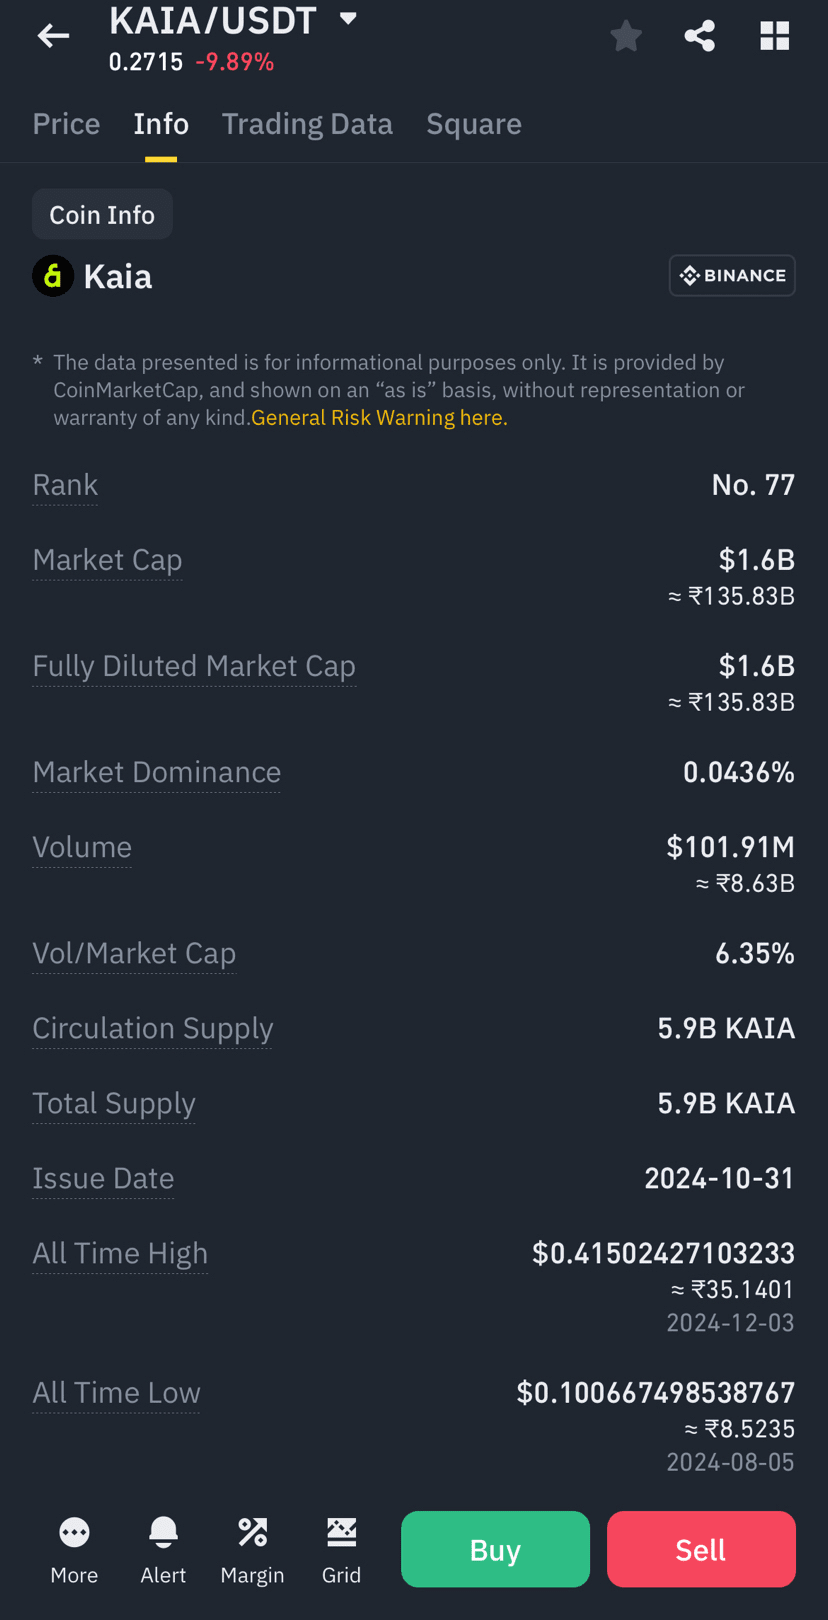828x1620 pixels.
Task: Tap the Kaia coin logo icon
Action: point(53,276)
